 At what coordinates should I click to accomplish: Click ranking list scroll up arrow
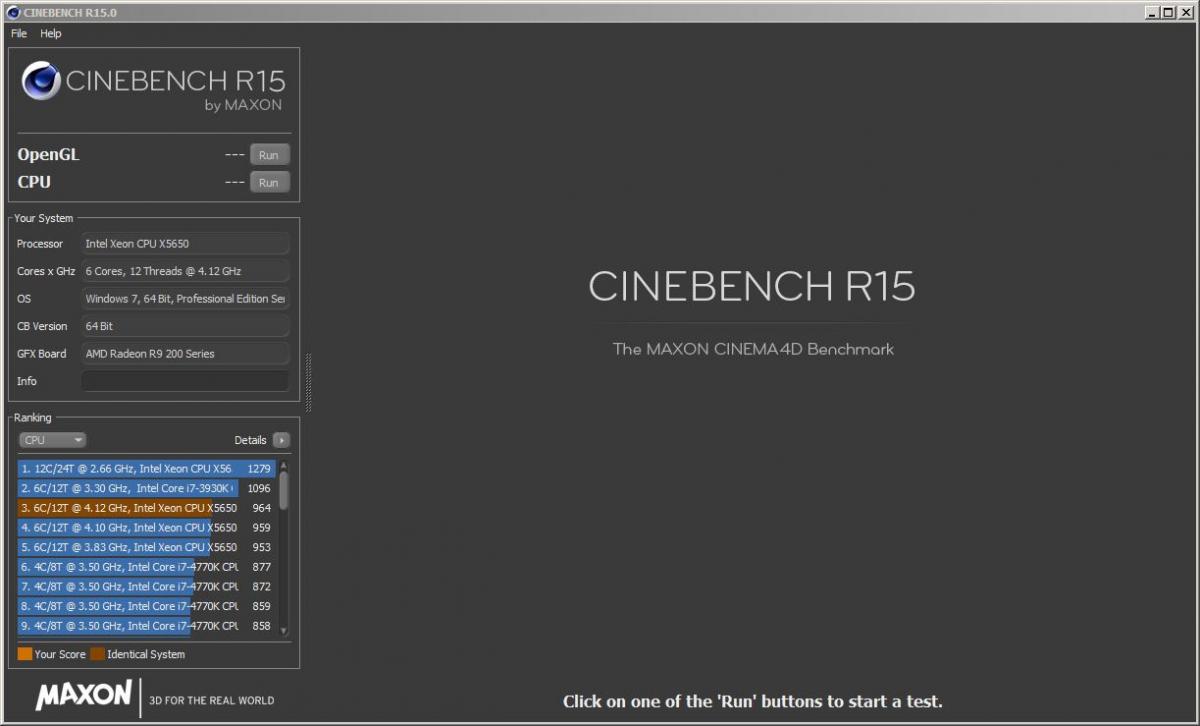283,465
